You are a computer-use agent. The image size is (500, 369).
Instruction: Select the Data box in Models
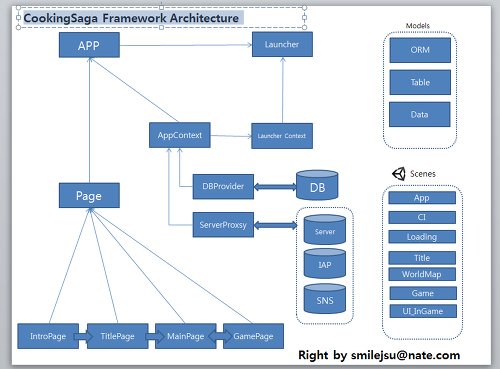tap(420, 114)
